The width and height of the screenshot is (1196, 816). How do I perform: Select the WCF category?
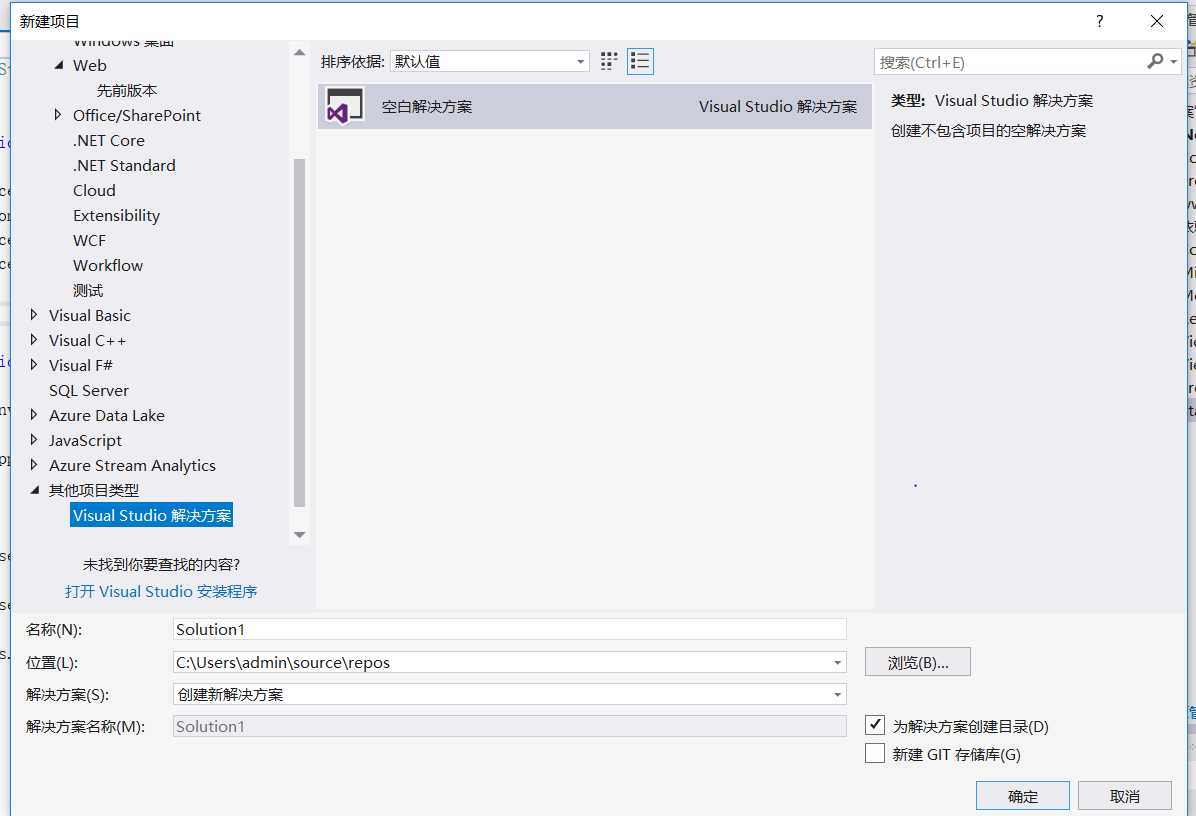[89, 240]
